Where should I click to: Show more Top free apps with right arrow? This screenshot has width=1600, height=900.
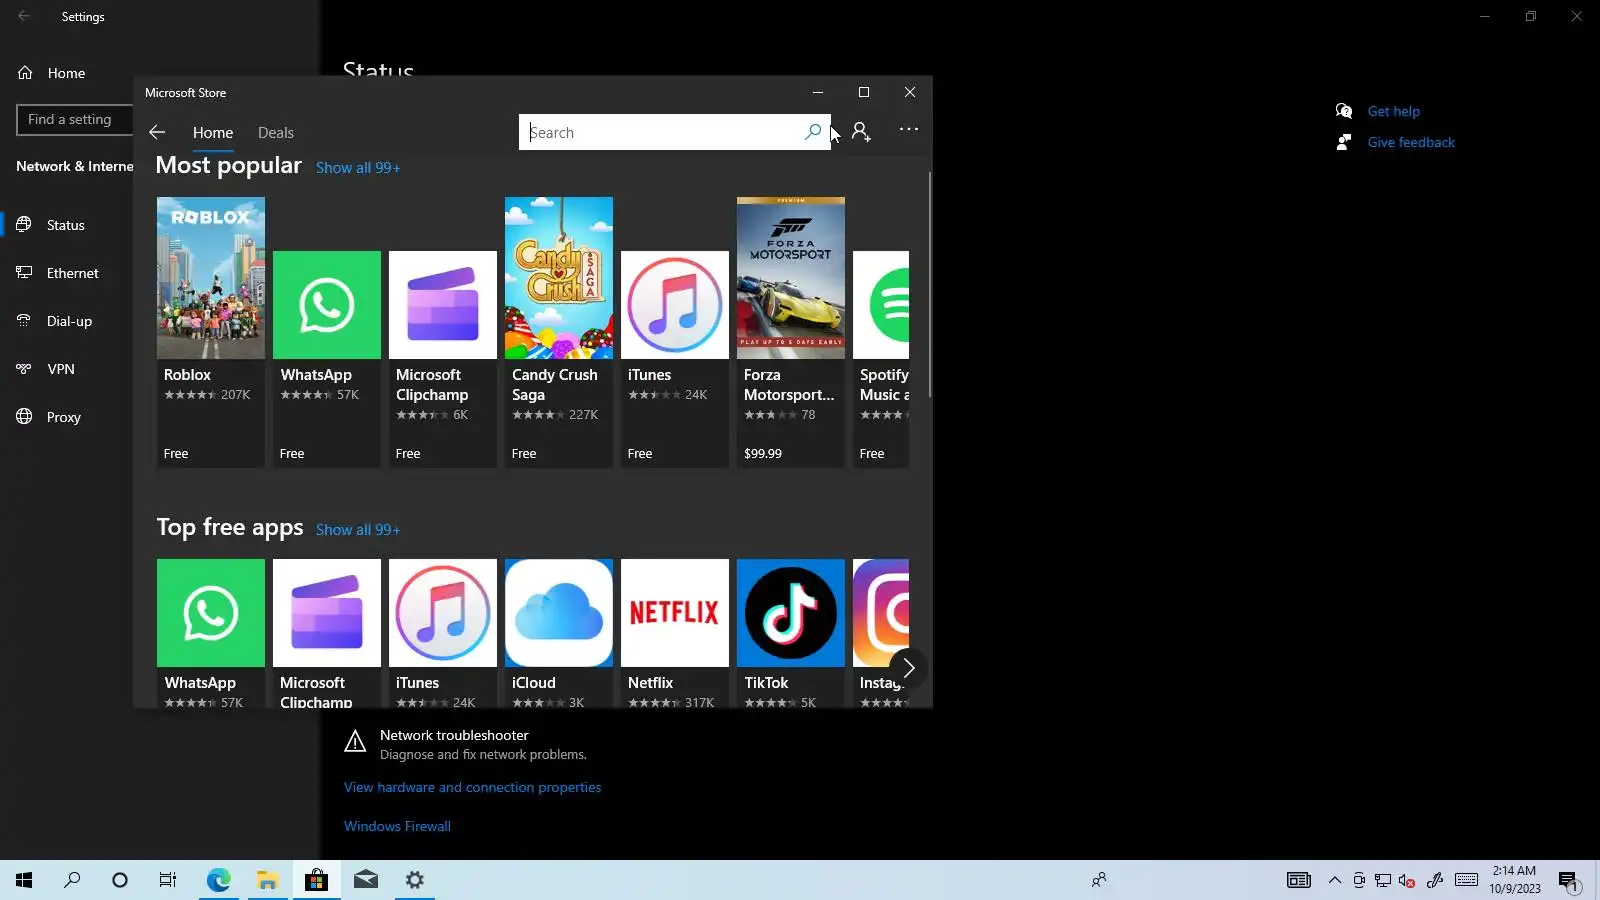coord(908,668)
